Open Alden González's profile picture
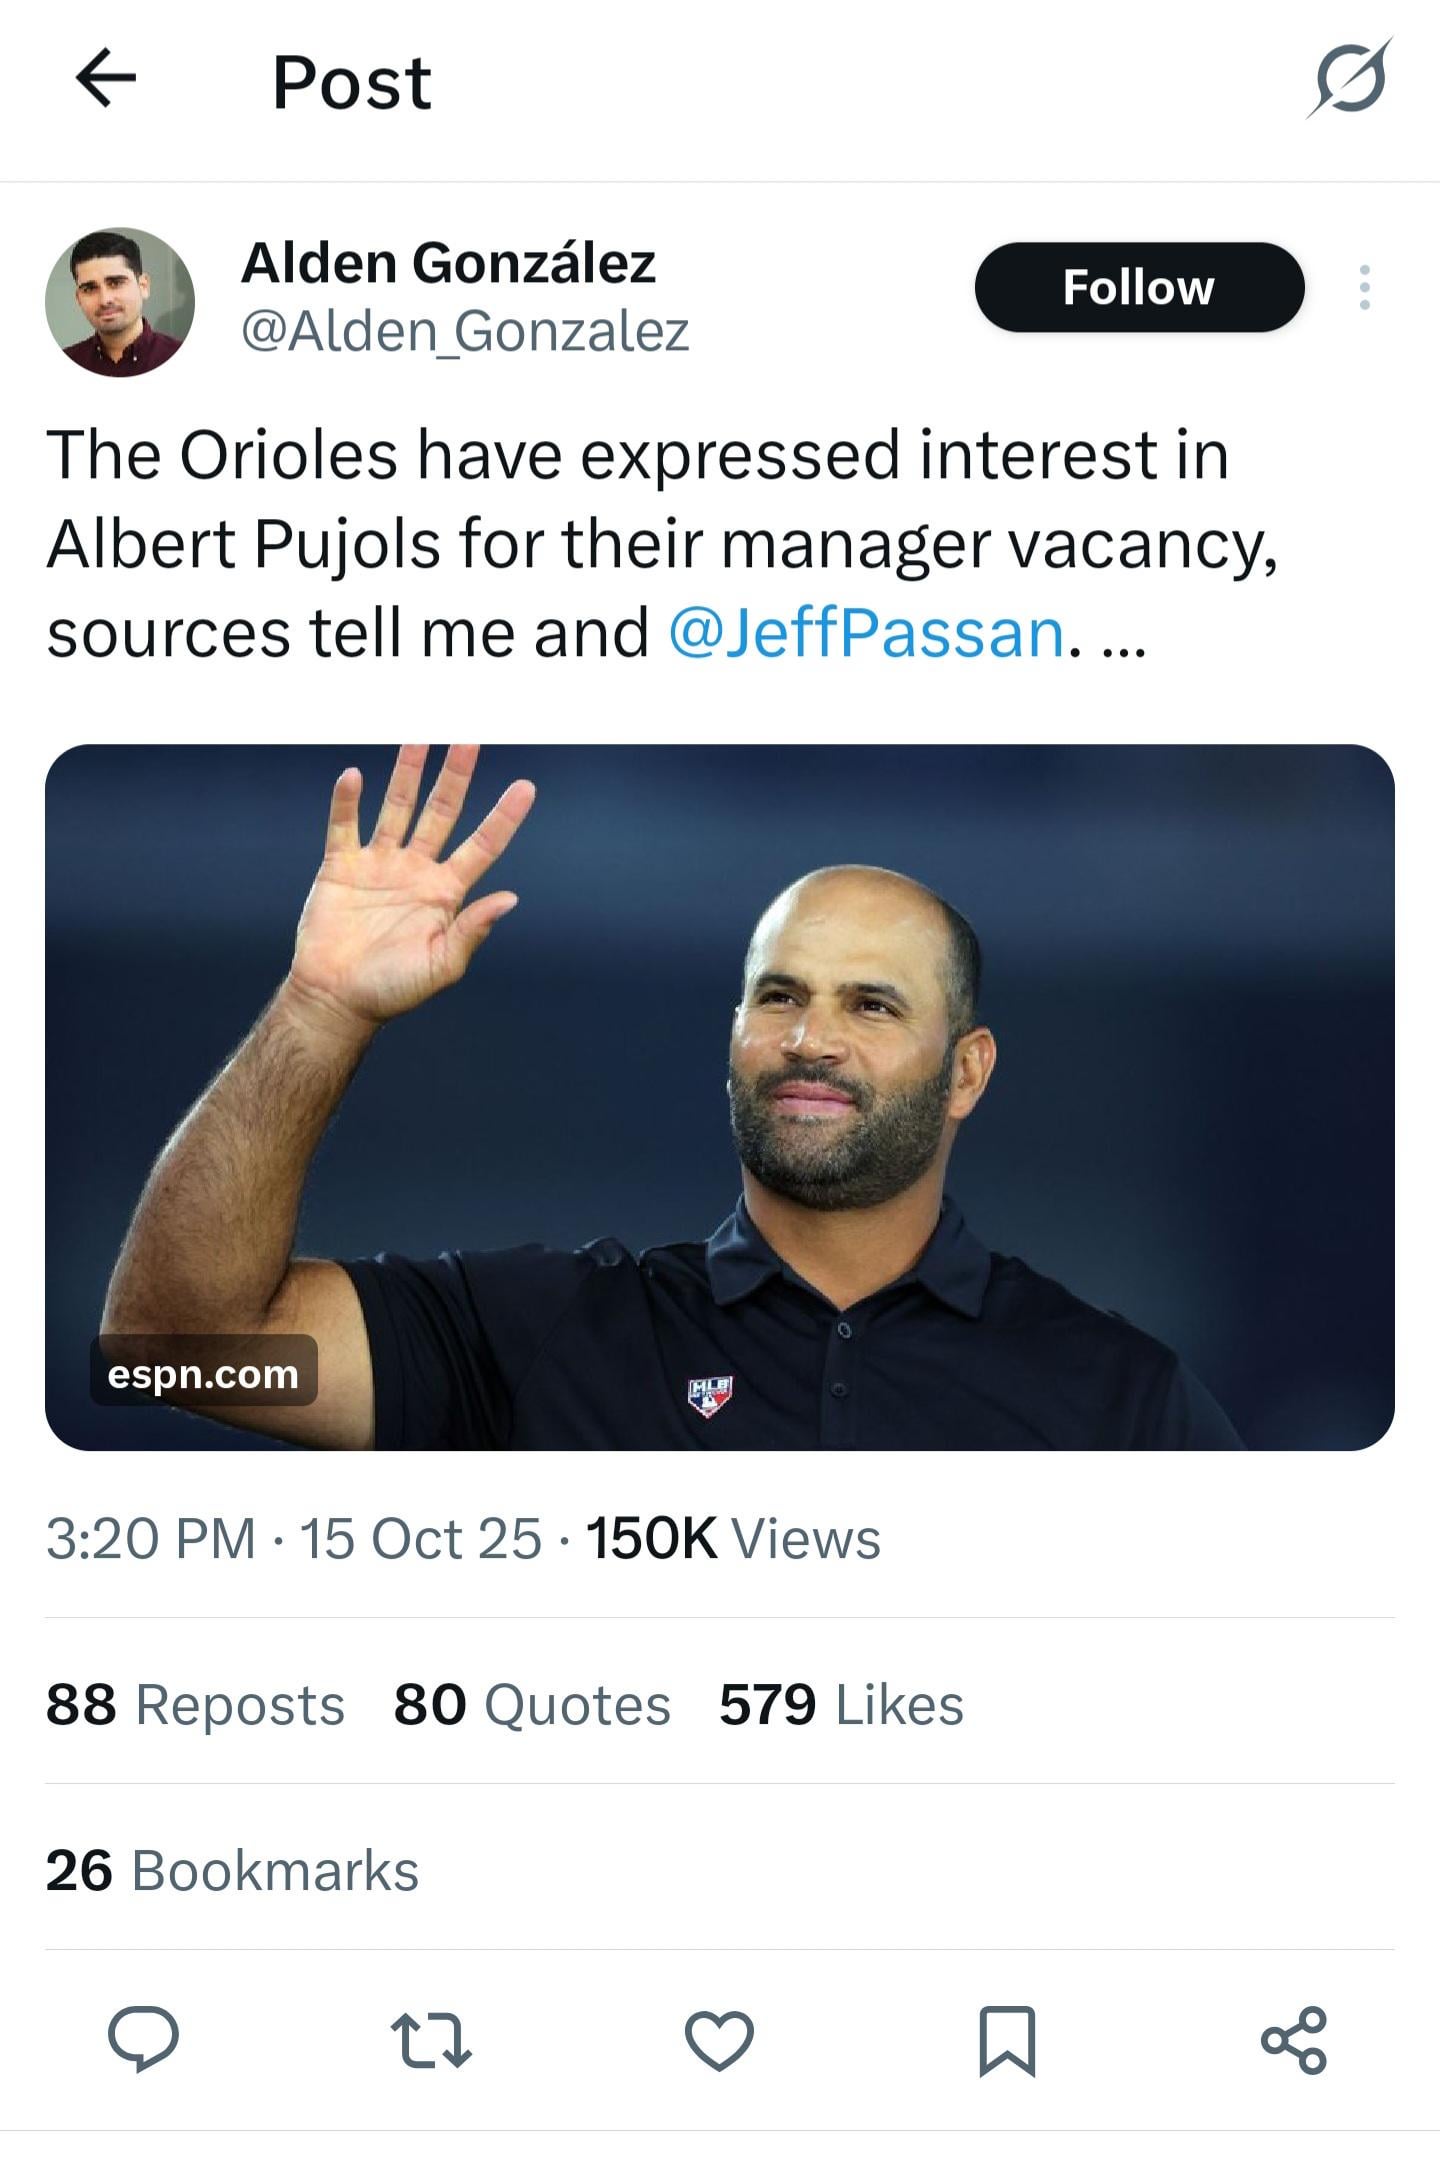Screen dimensions: 1440x2157 point(120,302)
